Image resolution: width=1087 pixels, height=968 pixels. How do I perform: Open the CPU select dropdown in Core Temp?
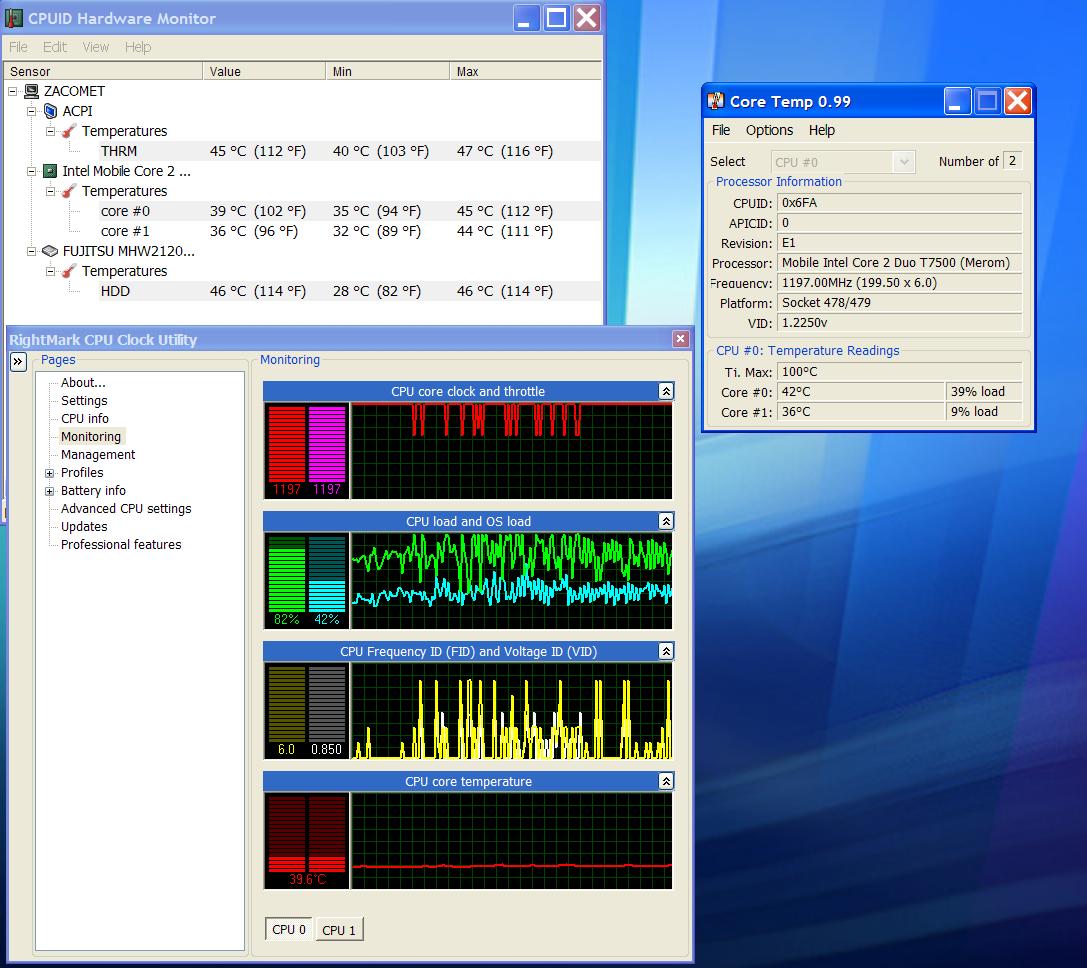pos(903,162)
